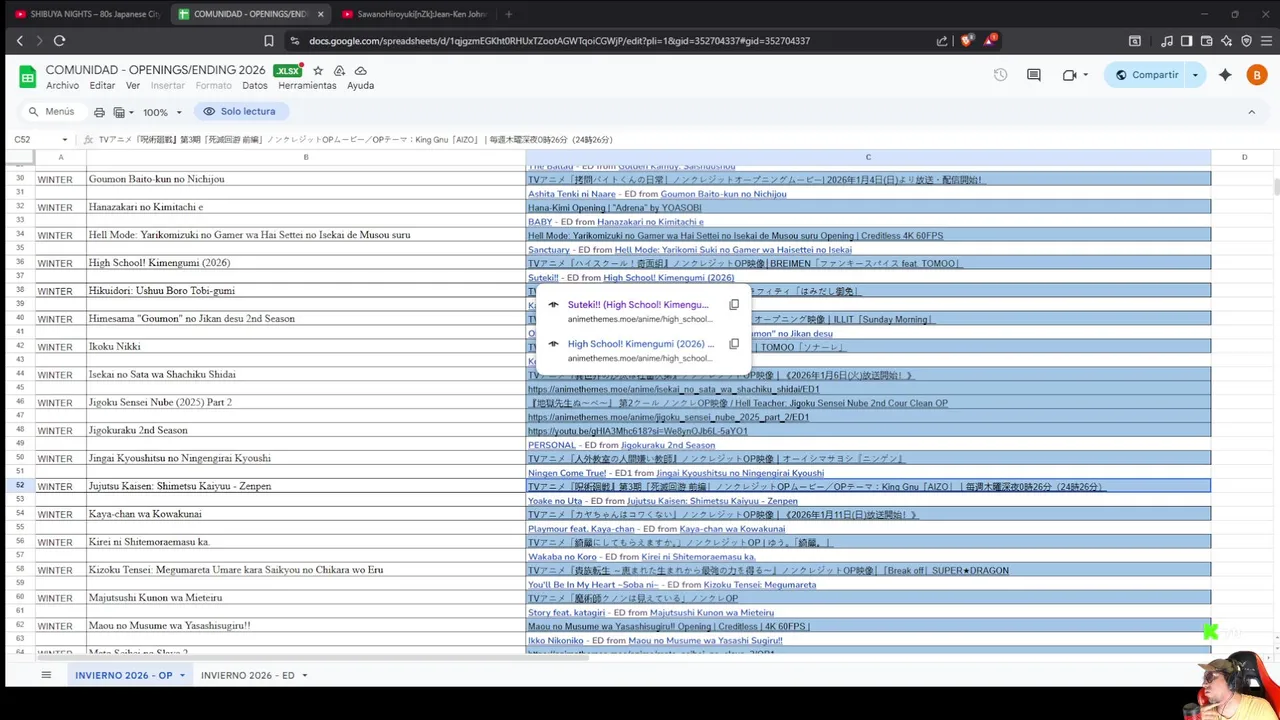Image resolution: width=1280 pixels, height=720 pixels.
Task: Select the Kaya-chan wa Kowakunai cell
Action: (306, 514)
